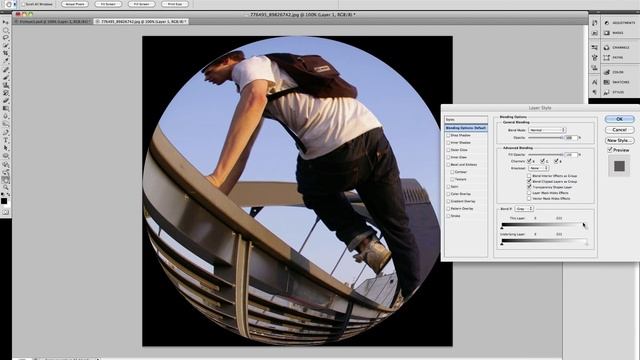This screenshot has height=360, width=640.
Task: Click the Styles header in Layer Style
Action: [466, 120]
